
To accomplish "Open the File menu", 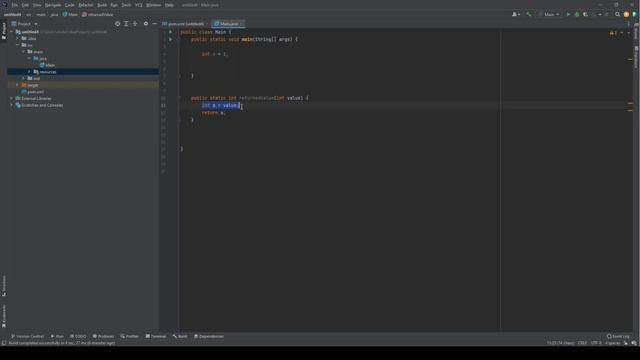I will pos(15,5).
